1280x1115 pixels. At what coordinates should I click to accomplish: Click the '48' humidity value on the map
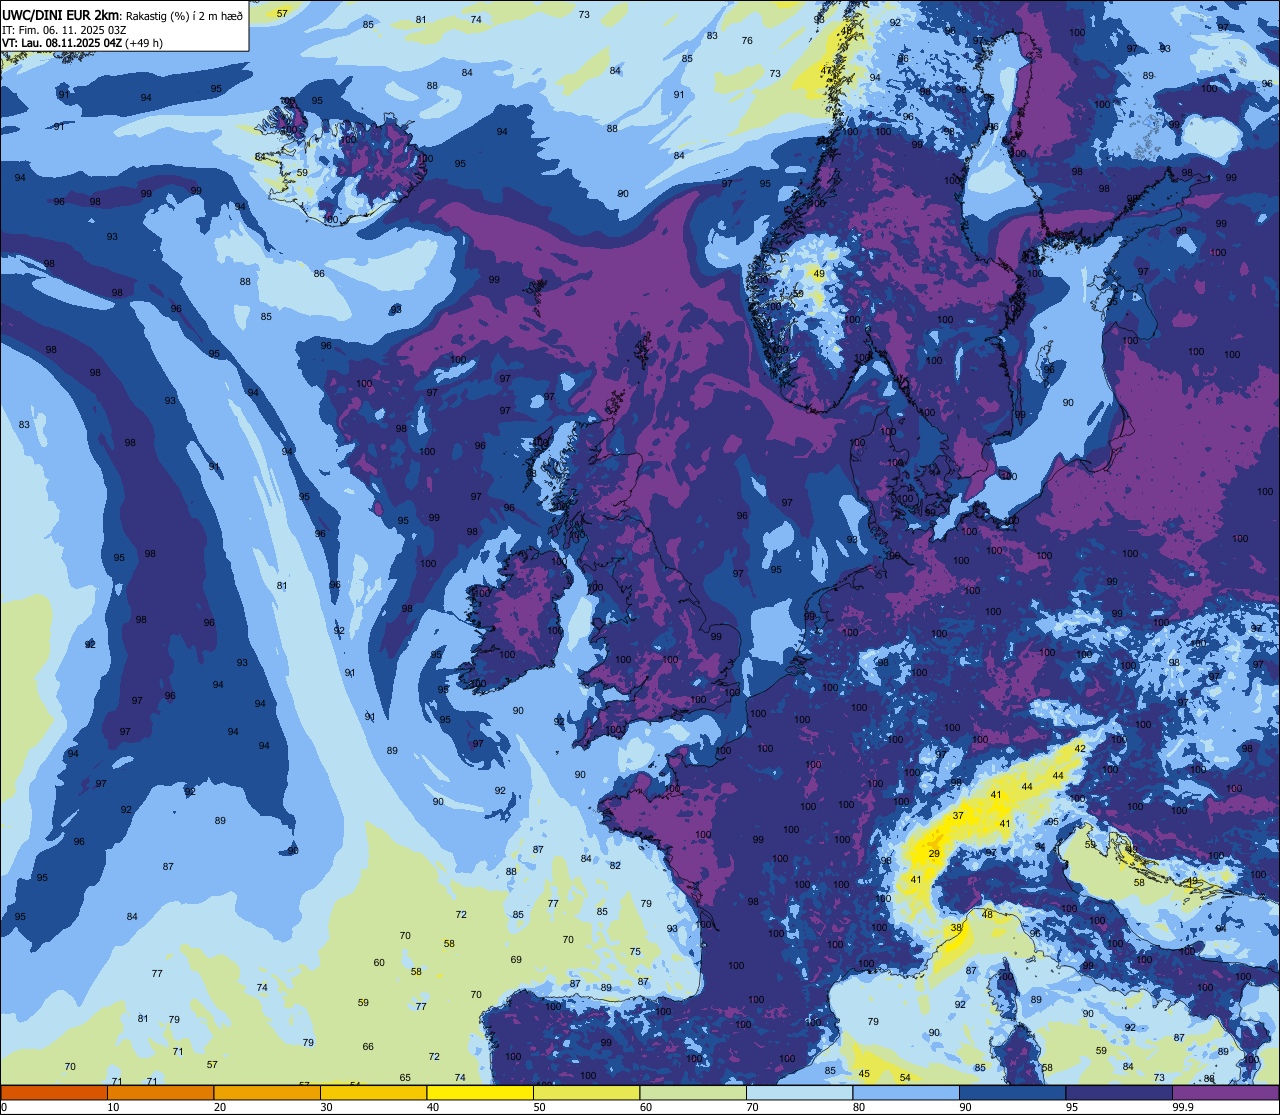pos(987,914)
